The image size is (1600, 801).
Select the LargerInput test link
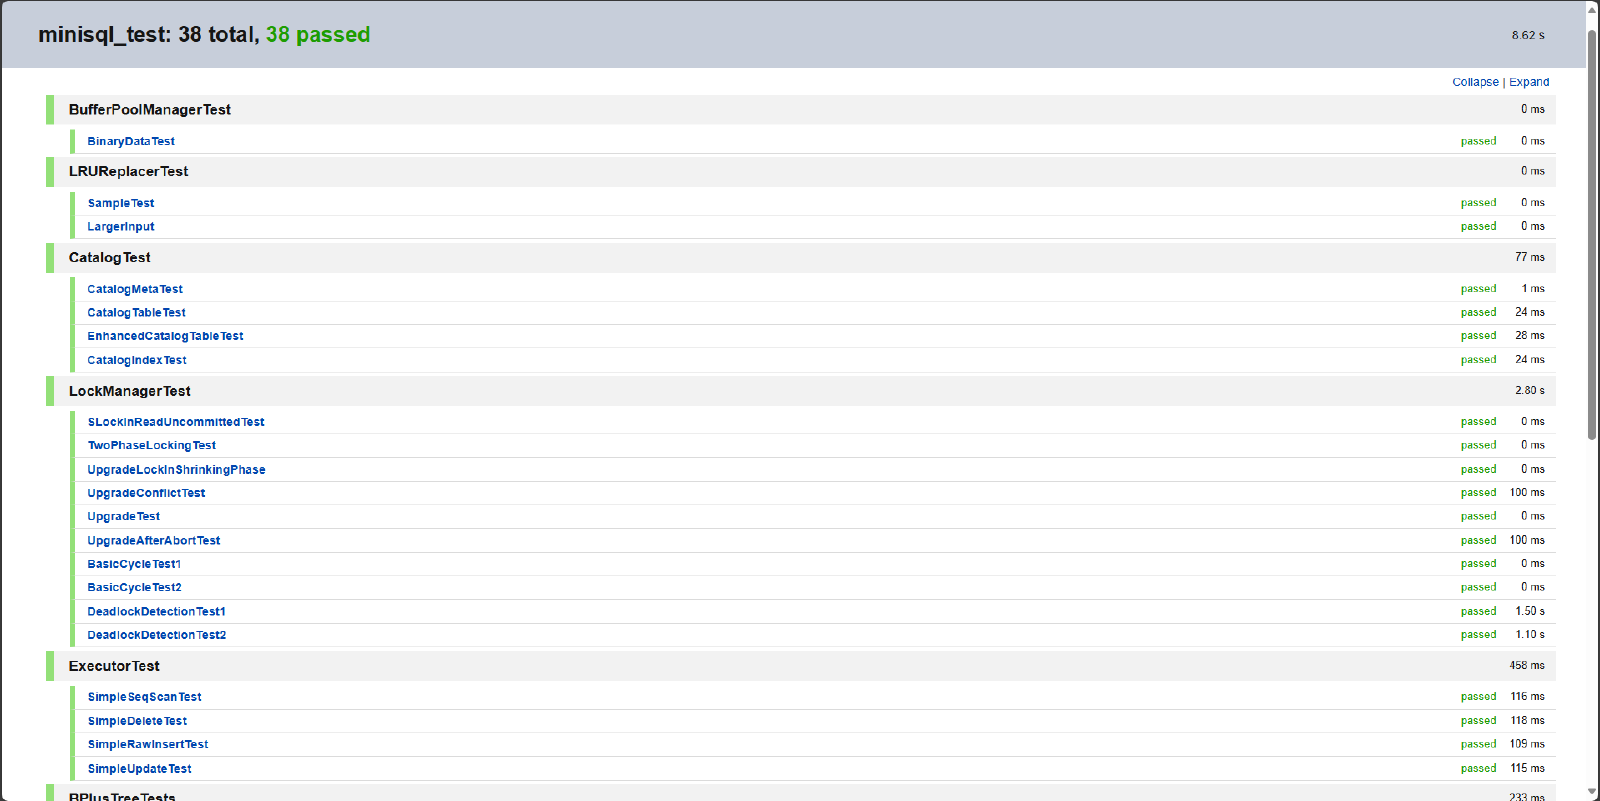(x=121, y=227)
